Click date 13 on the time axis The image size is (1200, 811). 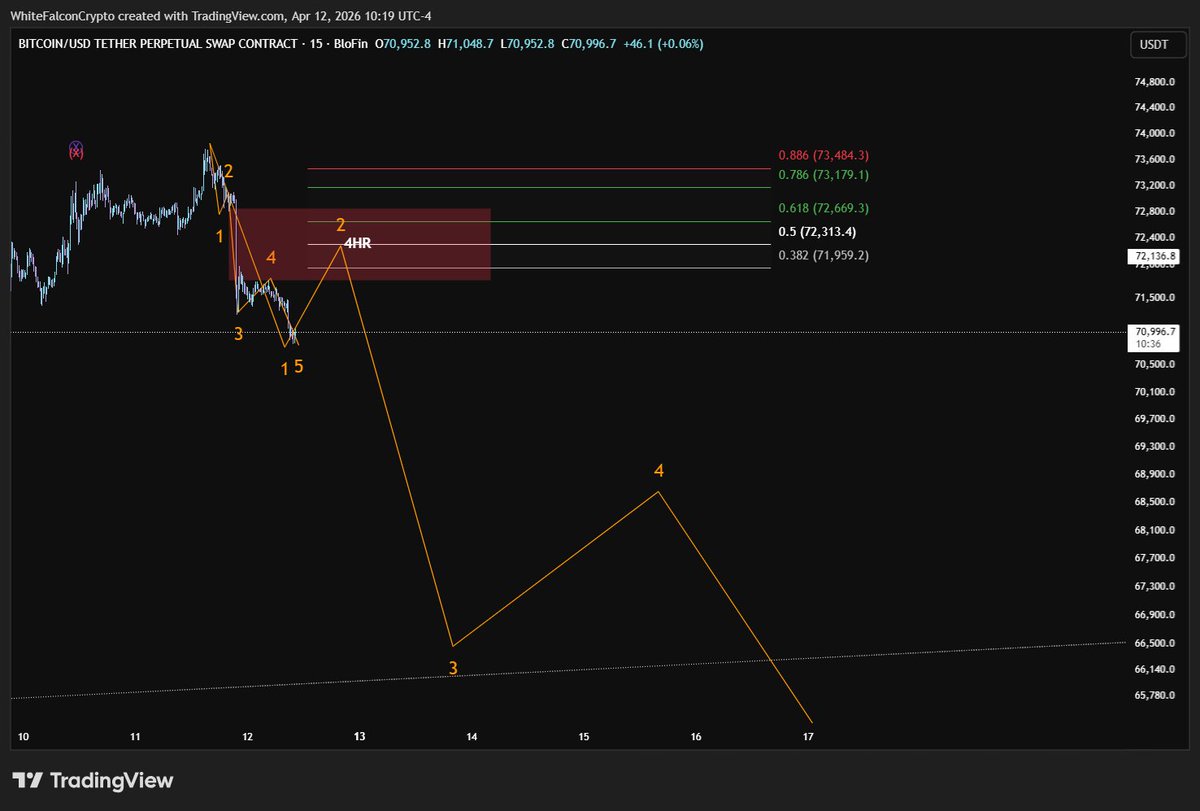360,737
